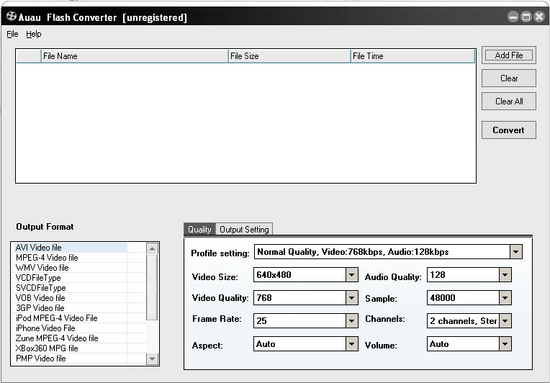
Task: Start conversion with the Convert button
Action: (509, 130)
